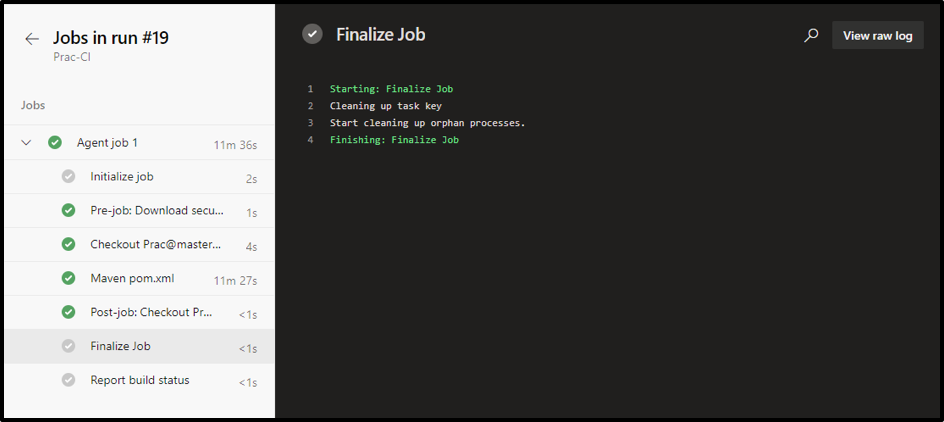Click the Prac-CI pipeline name
The image size is (944, 422).
pyautogui.click(x=73, y=57)
